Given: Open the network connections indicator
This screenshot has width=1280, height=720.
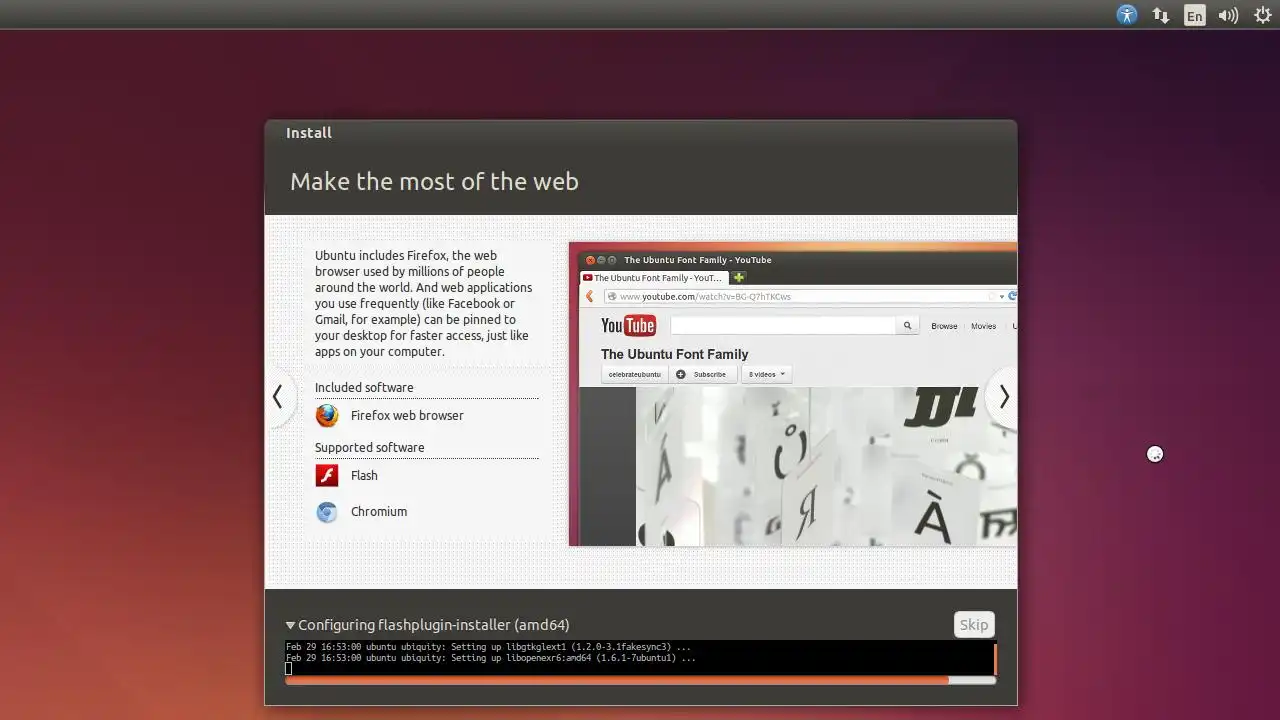Looking at the screenshot, I should pyautogui.click(x=1161, y=15).
